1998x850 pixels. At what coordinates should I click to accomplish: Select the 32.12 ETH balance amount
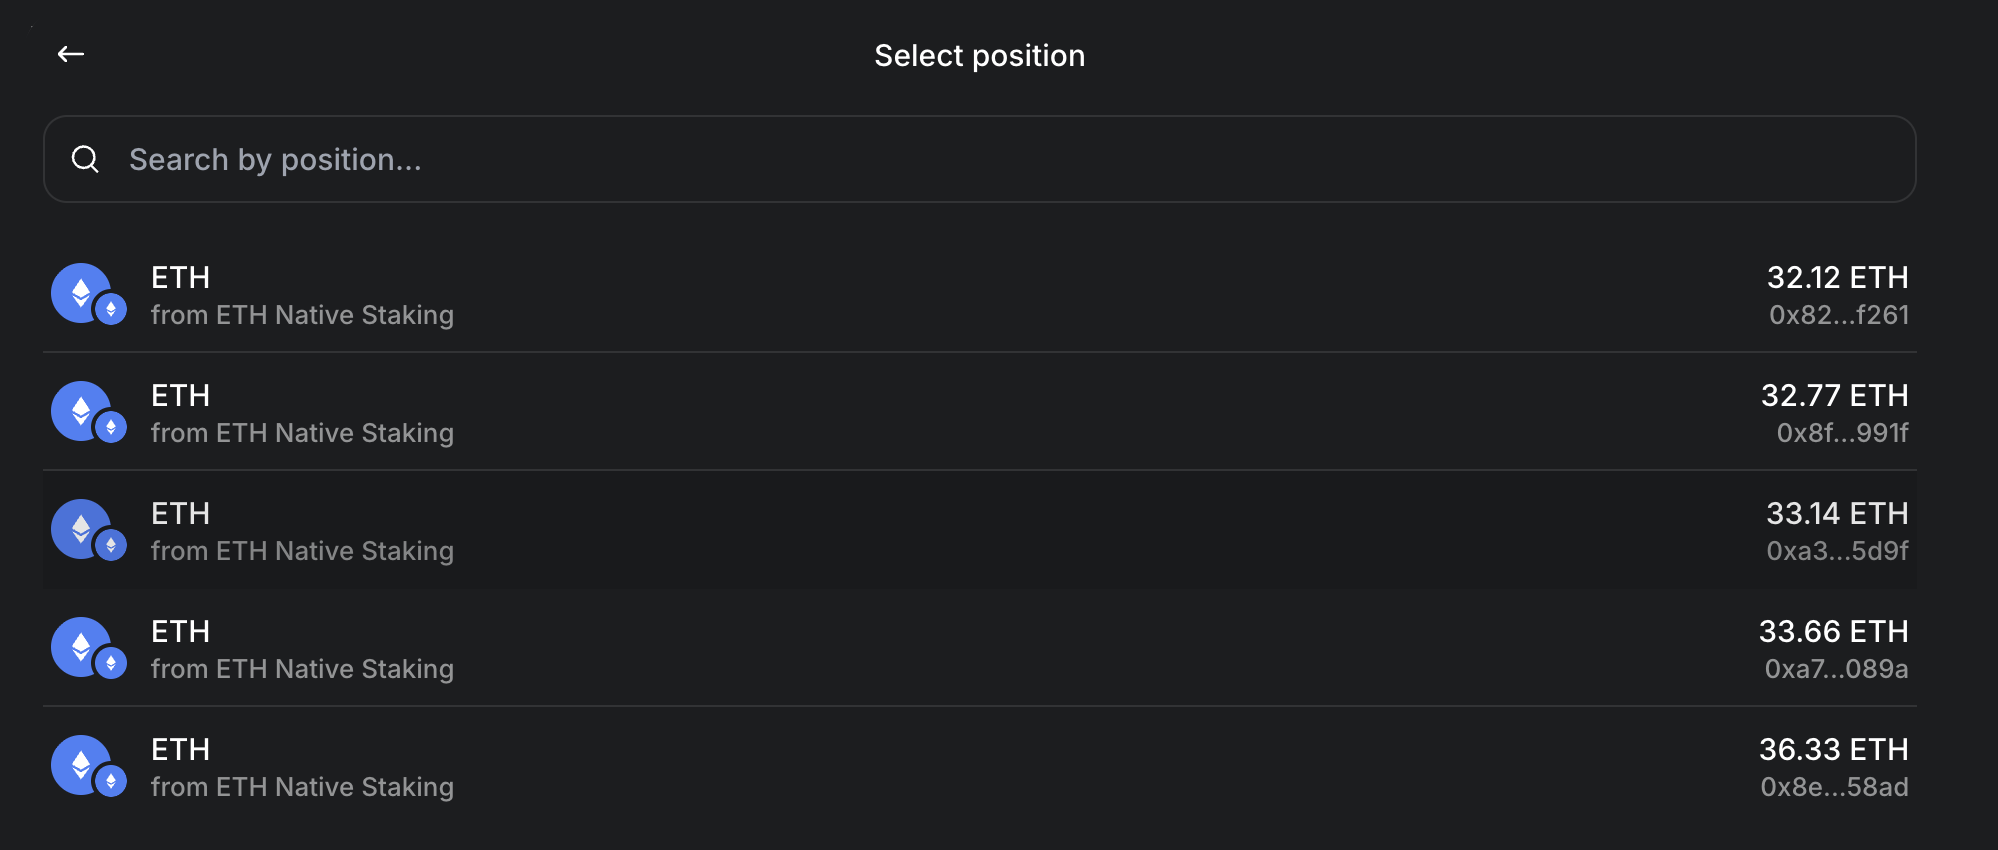point(1837,277)
